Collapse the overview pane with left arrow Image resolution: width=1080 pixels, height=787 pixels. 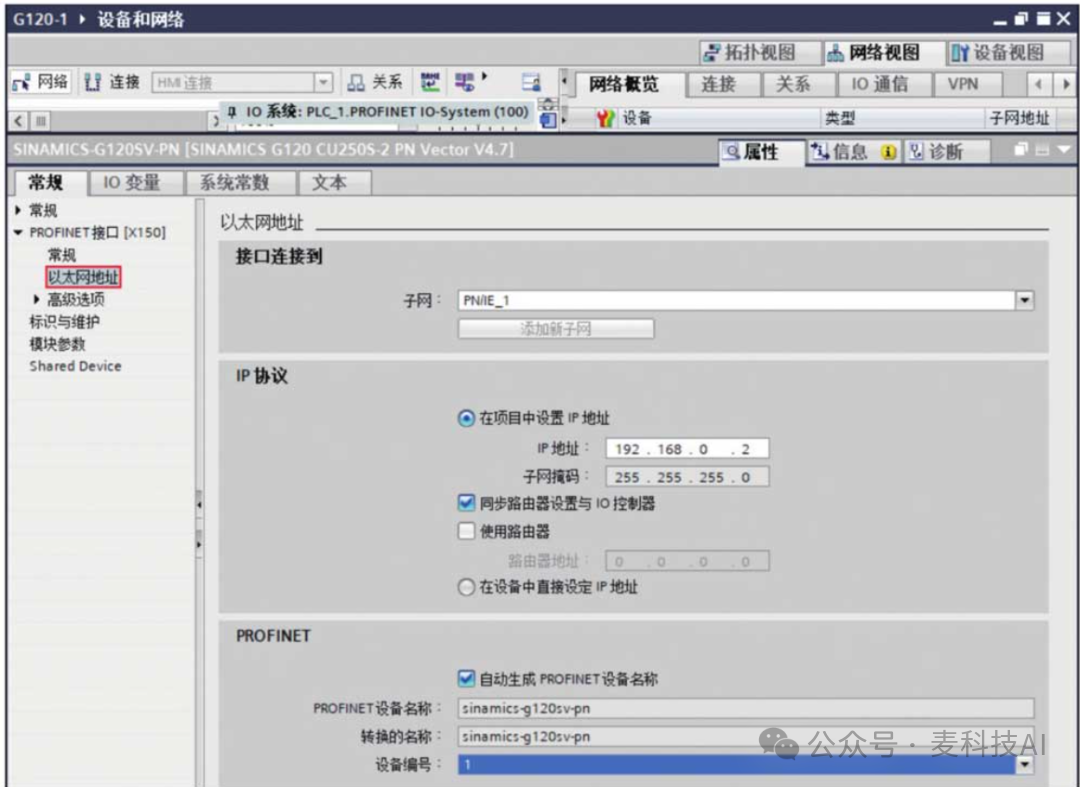[x=564, y=82]
